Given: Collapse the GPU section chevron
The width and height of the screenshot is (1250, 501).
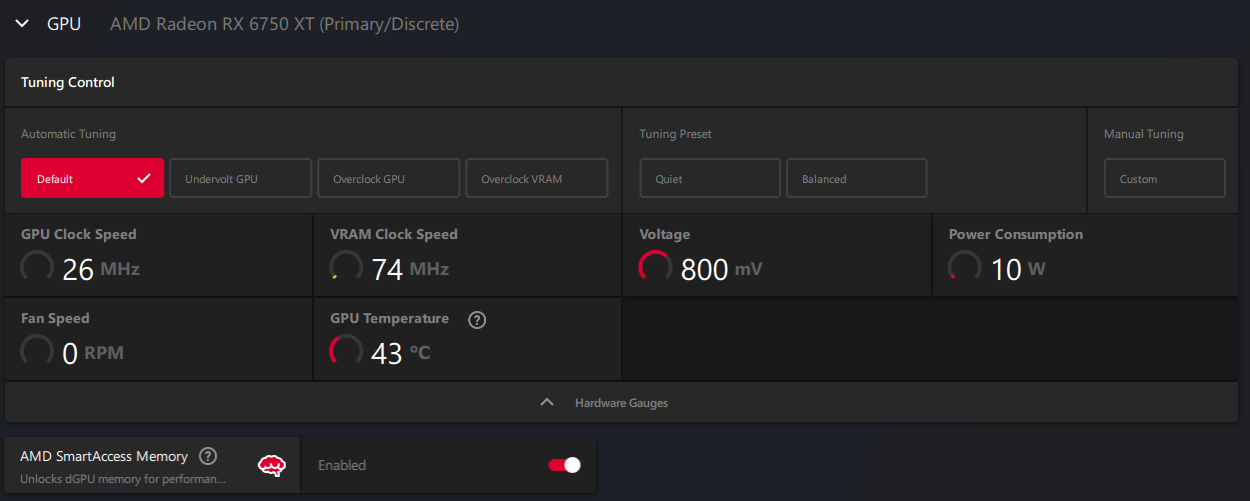Looking at the screenshot, I should click(x=23, y=24).
